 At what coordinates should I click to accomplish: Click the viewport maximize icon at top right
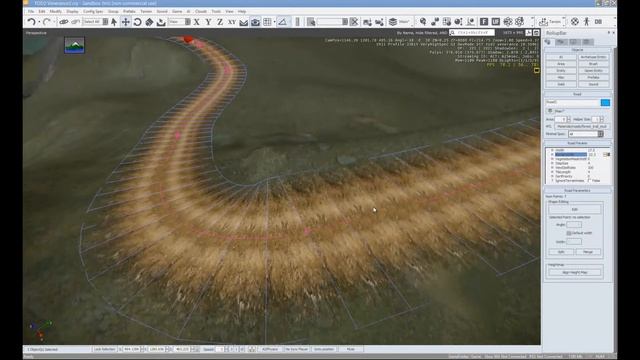point(536,33)
